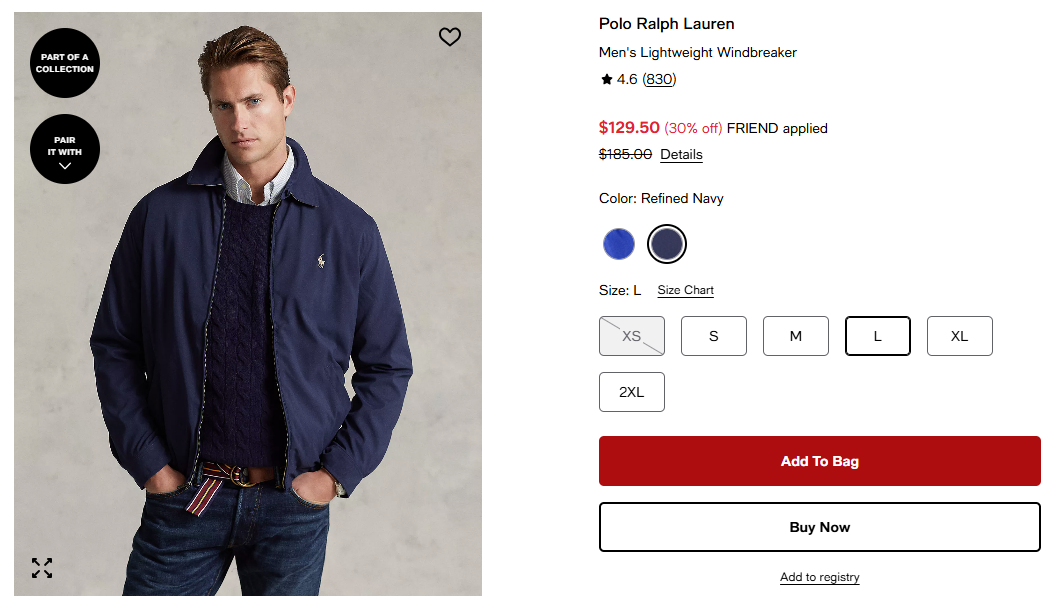The width and height of the screenshot is (1054, 616).
Task: Click the star rating icon
Action: point(606,79)
